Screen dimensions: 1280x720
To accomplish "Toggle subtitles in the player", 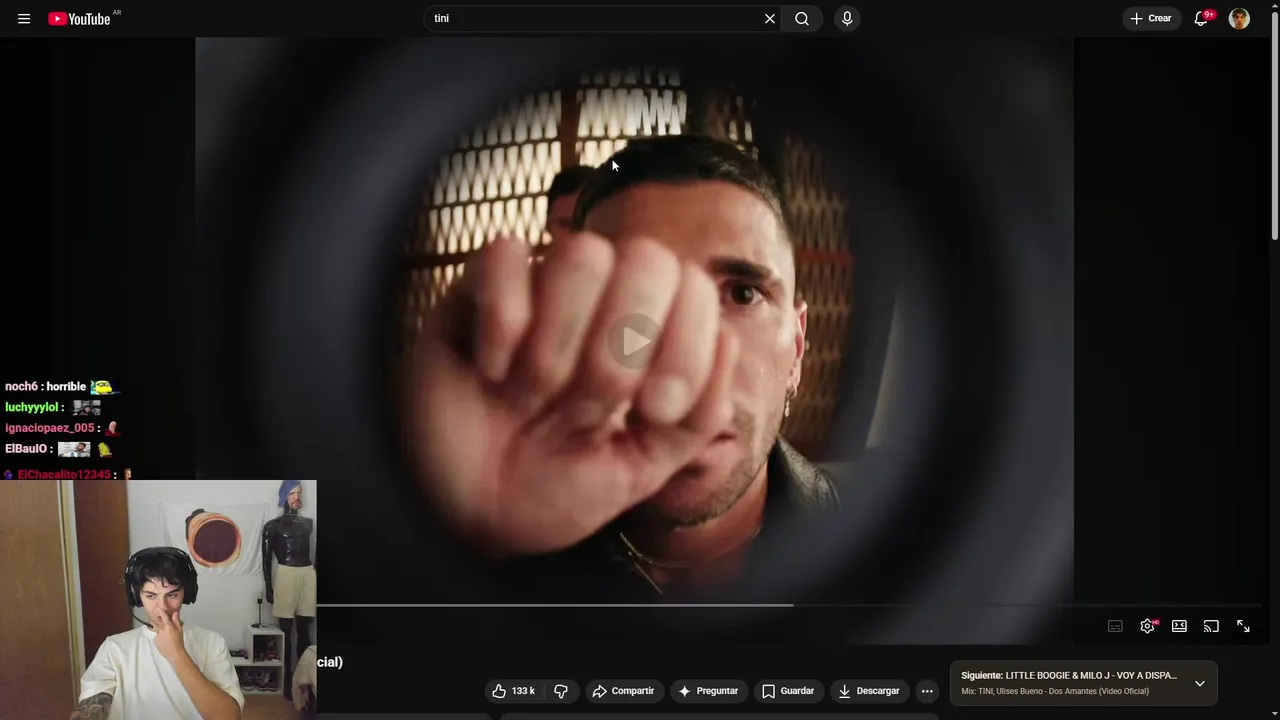I will click(x=1115, y=626).
